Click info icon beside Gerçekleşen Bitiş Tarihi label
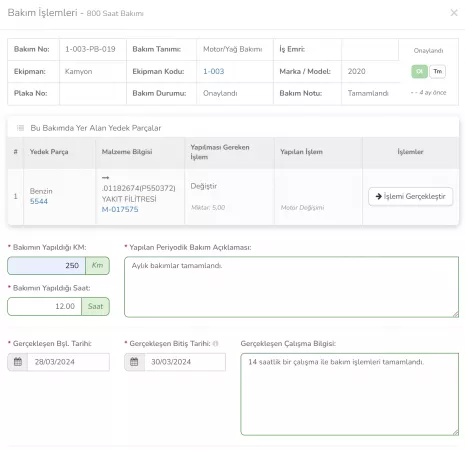 215,343
